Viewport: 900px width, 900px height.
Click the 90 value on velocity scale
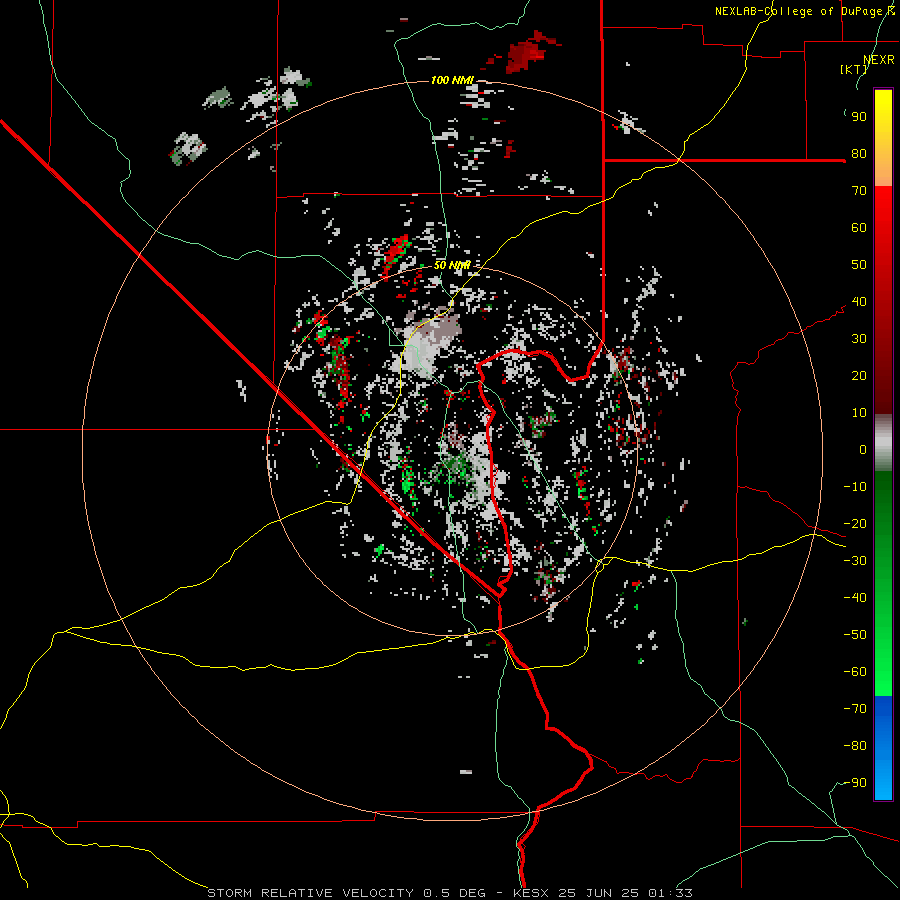859,117
